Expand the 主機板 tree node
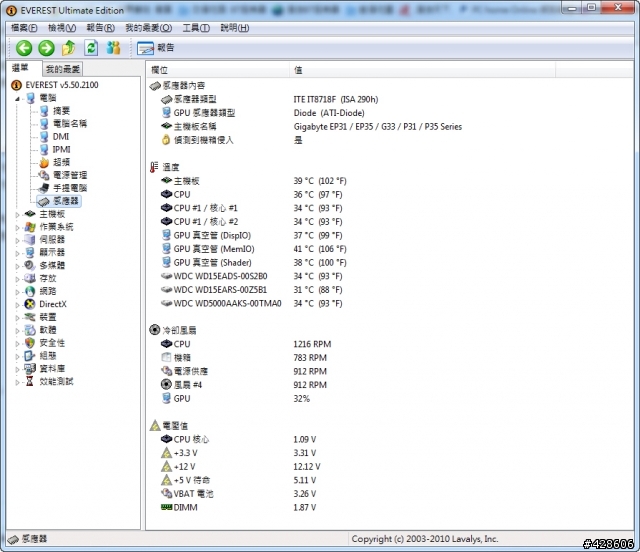Screen dimensions: 640x552 point(17,215)
